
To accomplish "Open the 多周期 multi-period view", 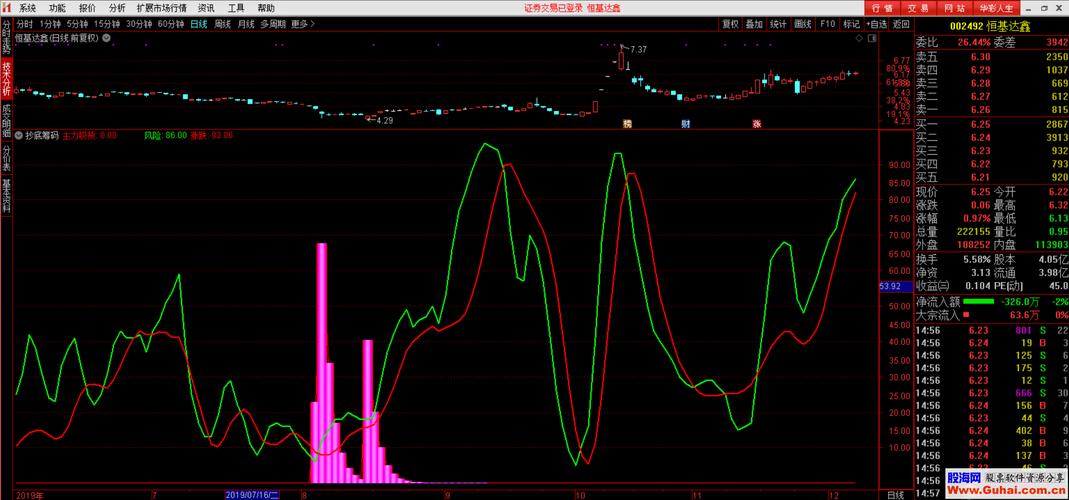I will 273,24.
